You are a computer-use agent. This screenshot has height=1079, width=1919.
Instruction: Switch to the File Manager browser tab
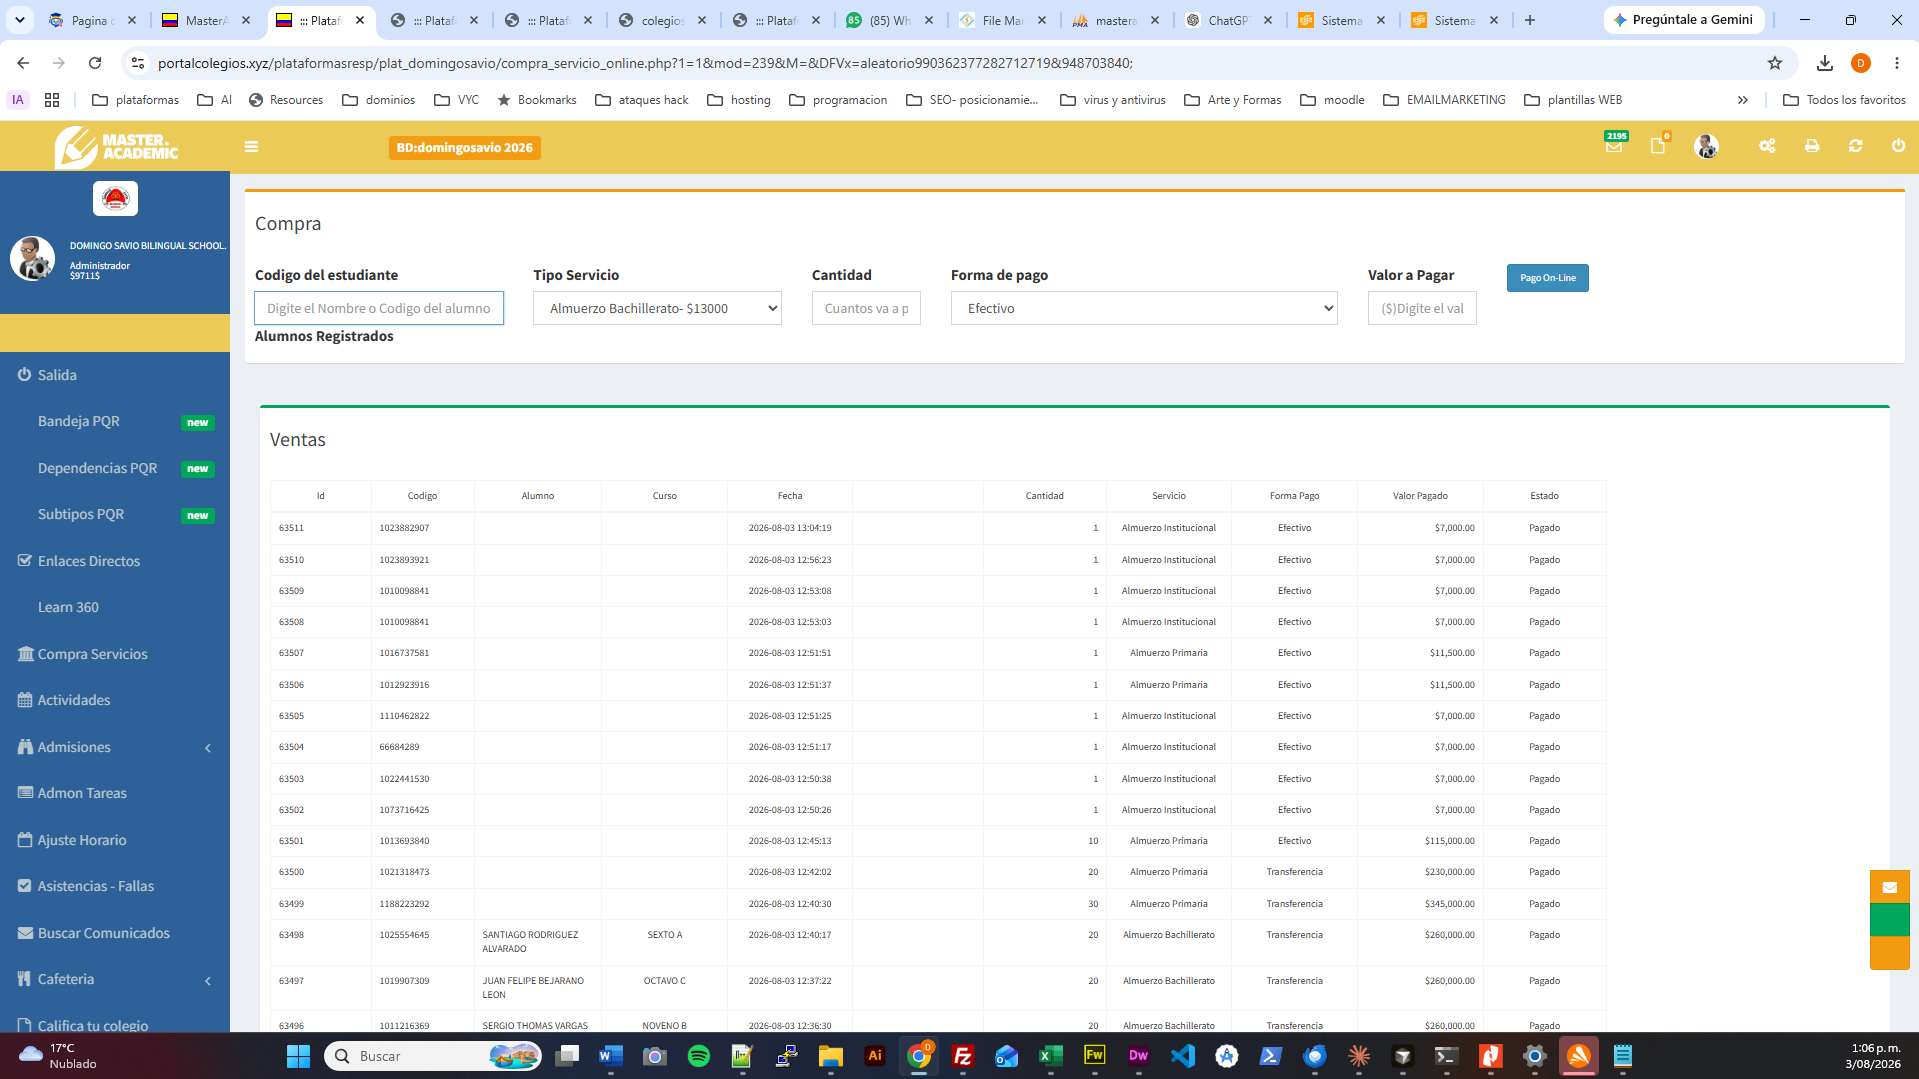coord(1002,20)
